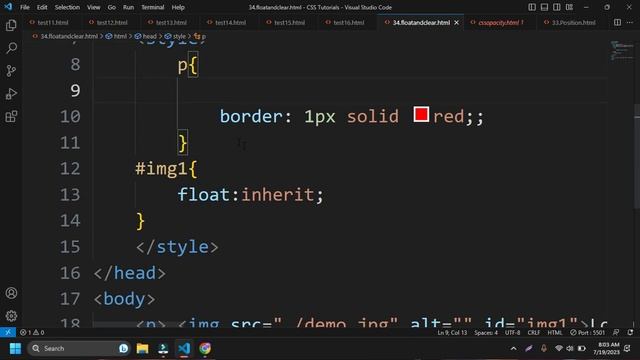
Task: Click 'Spaces: 4' indentation setting
Action: point(486,333)
